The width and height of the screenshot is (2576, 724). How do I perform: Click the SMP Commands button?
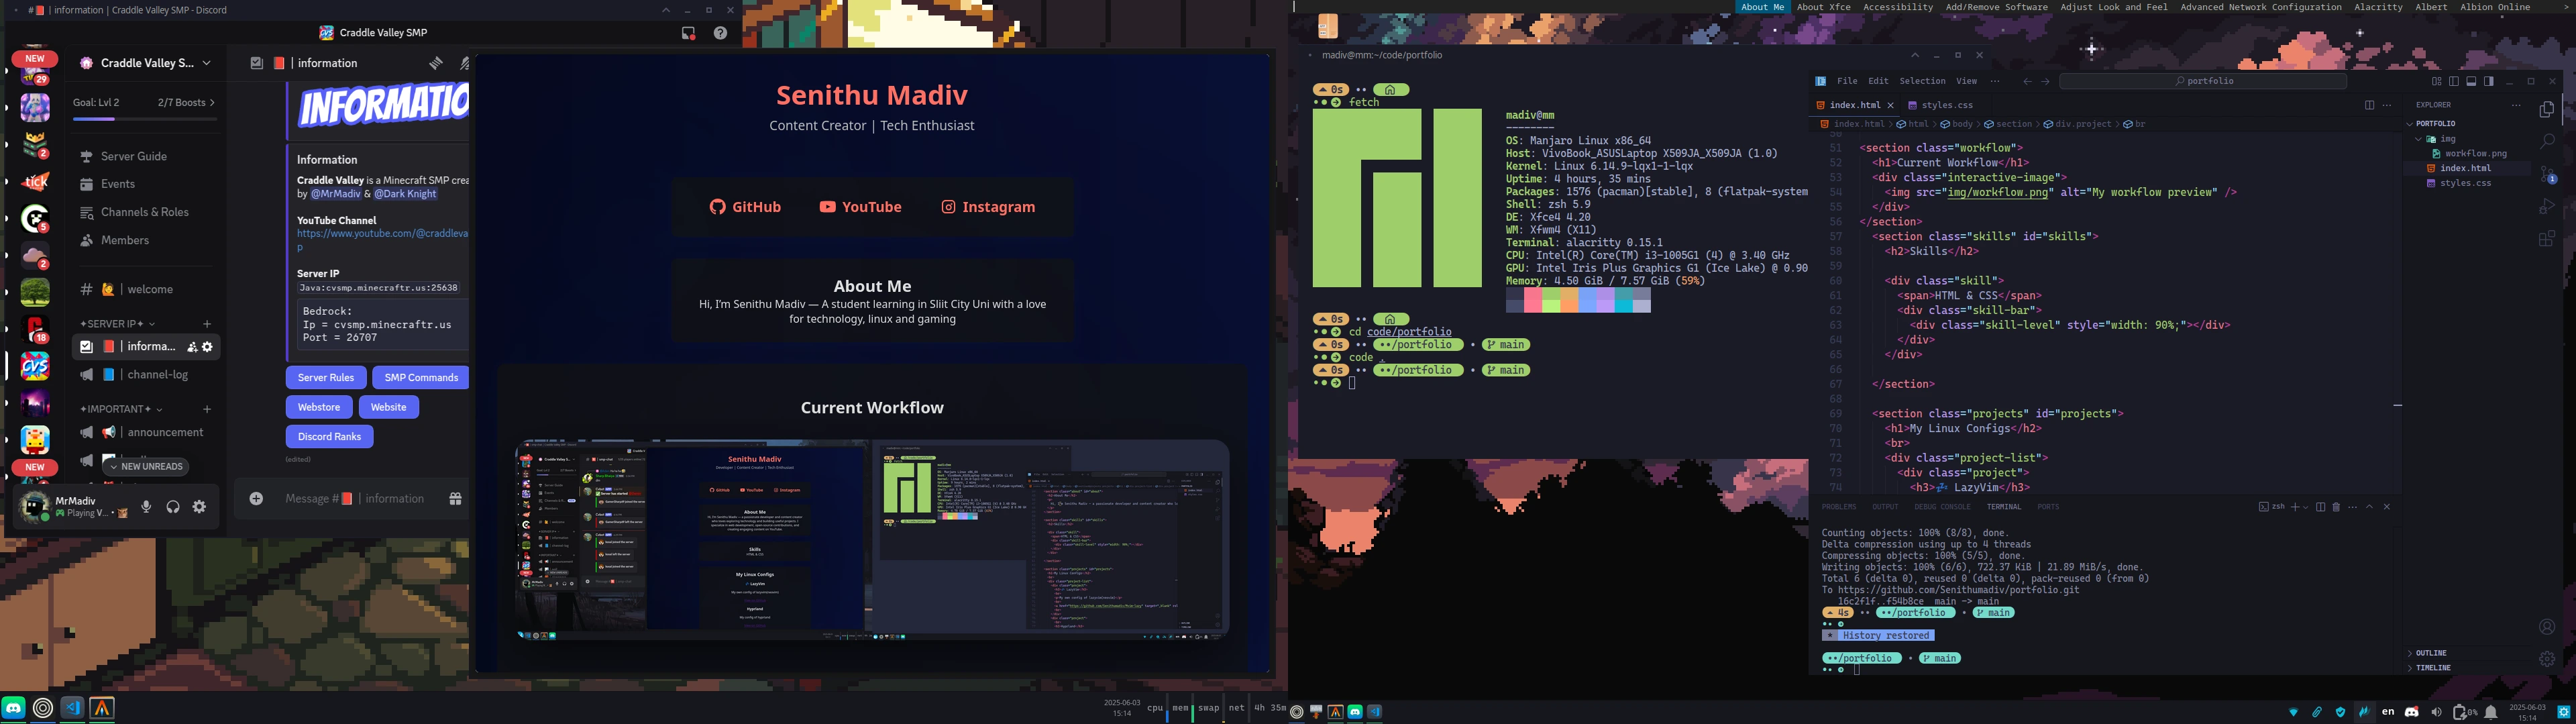point(421,378)
